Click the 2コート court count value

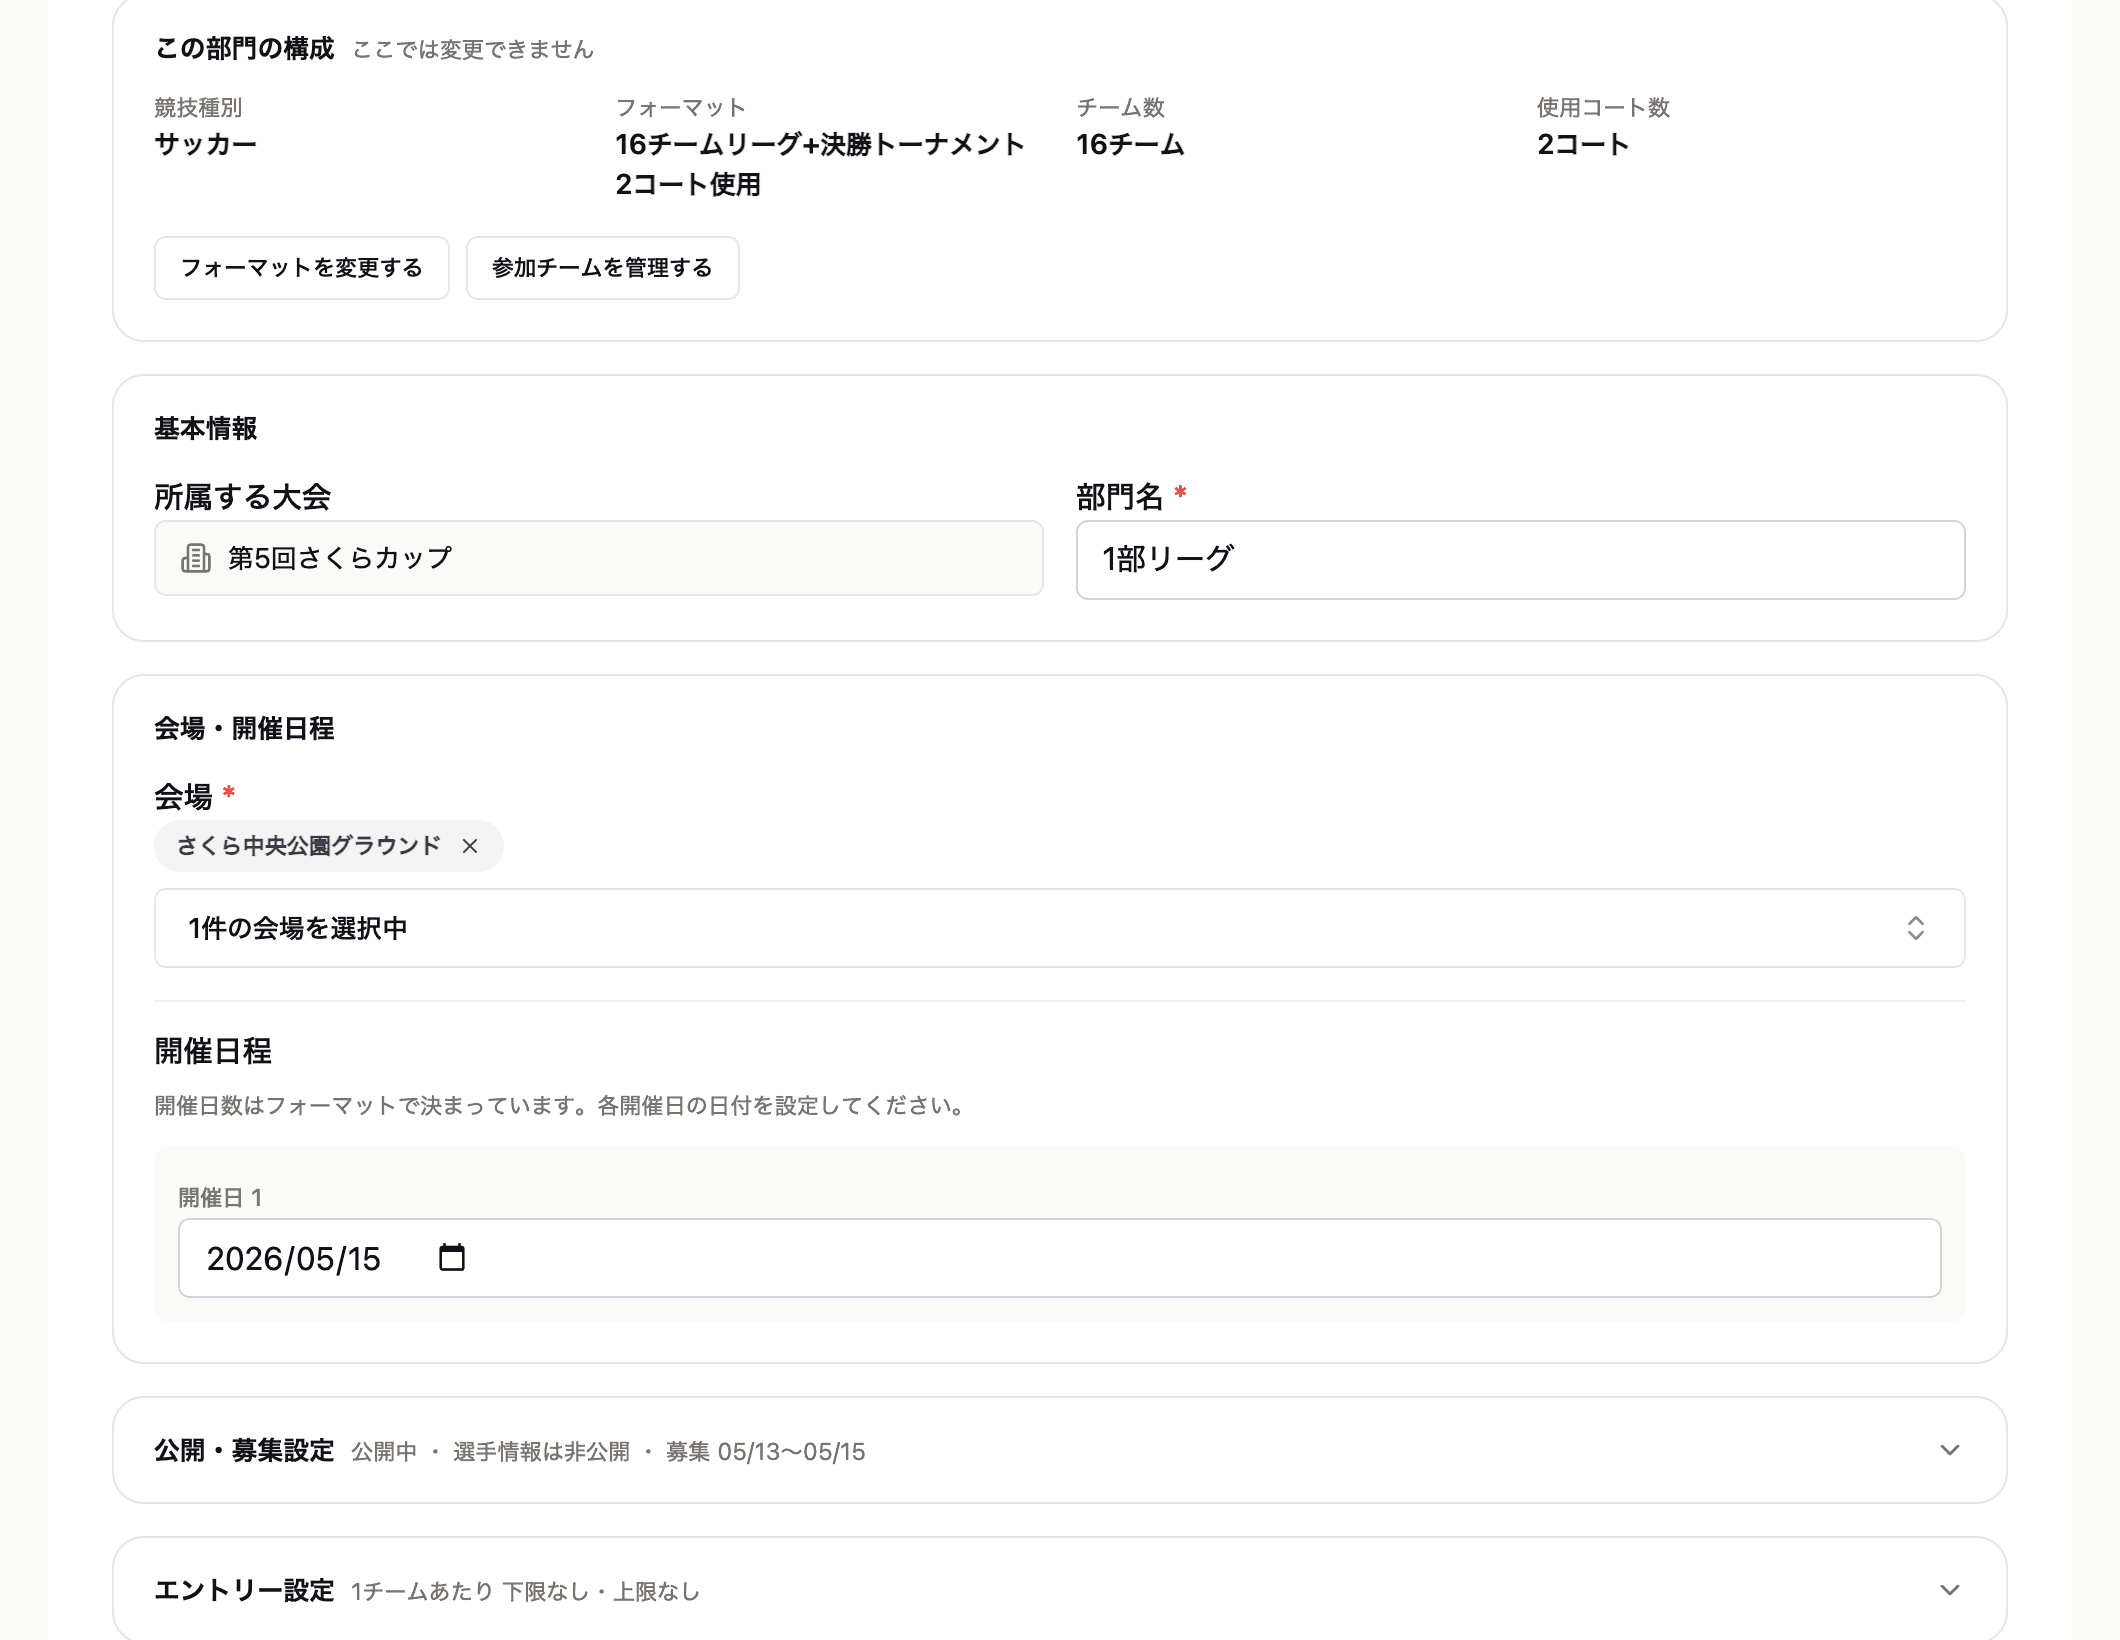click(x=1583, y=144)
